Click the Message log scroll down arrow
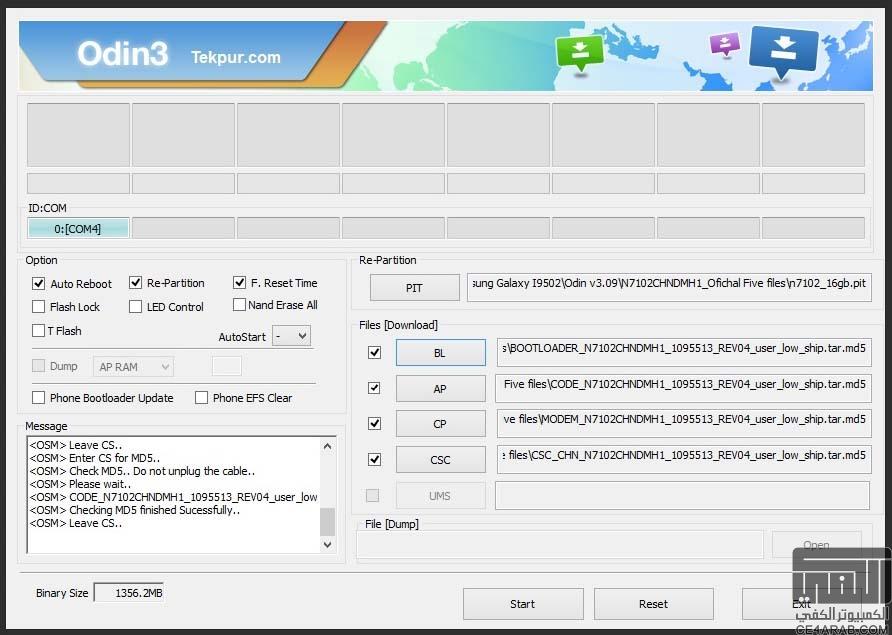Screen dimensions: 892x635 (x=327, y=545)
